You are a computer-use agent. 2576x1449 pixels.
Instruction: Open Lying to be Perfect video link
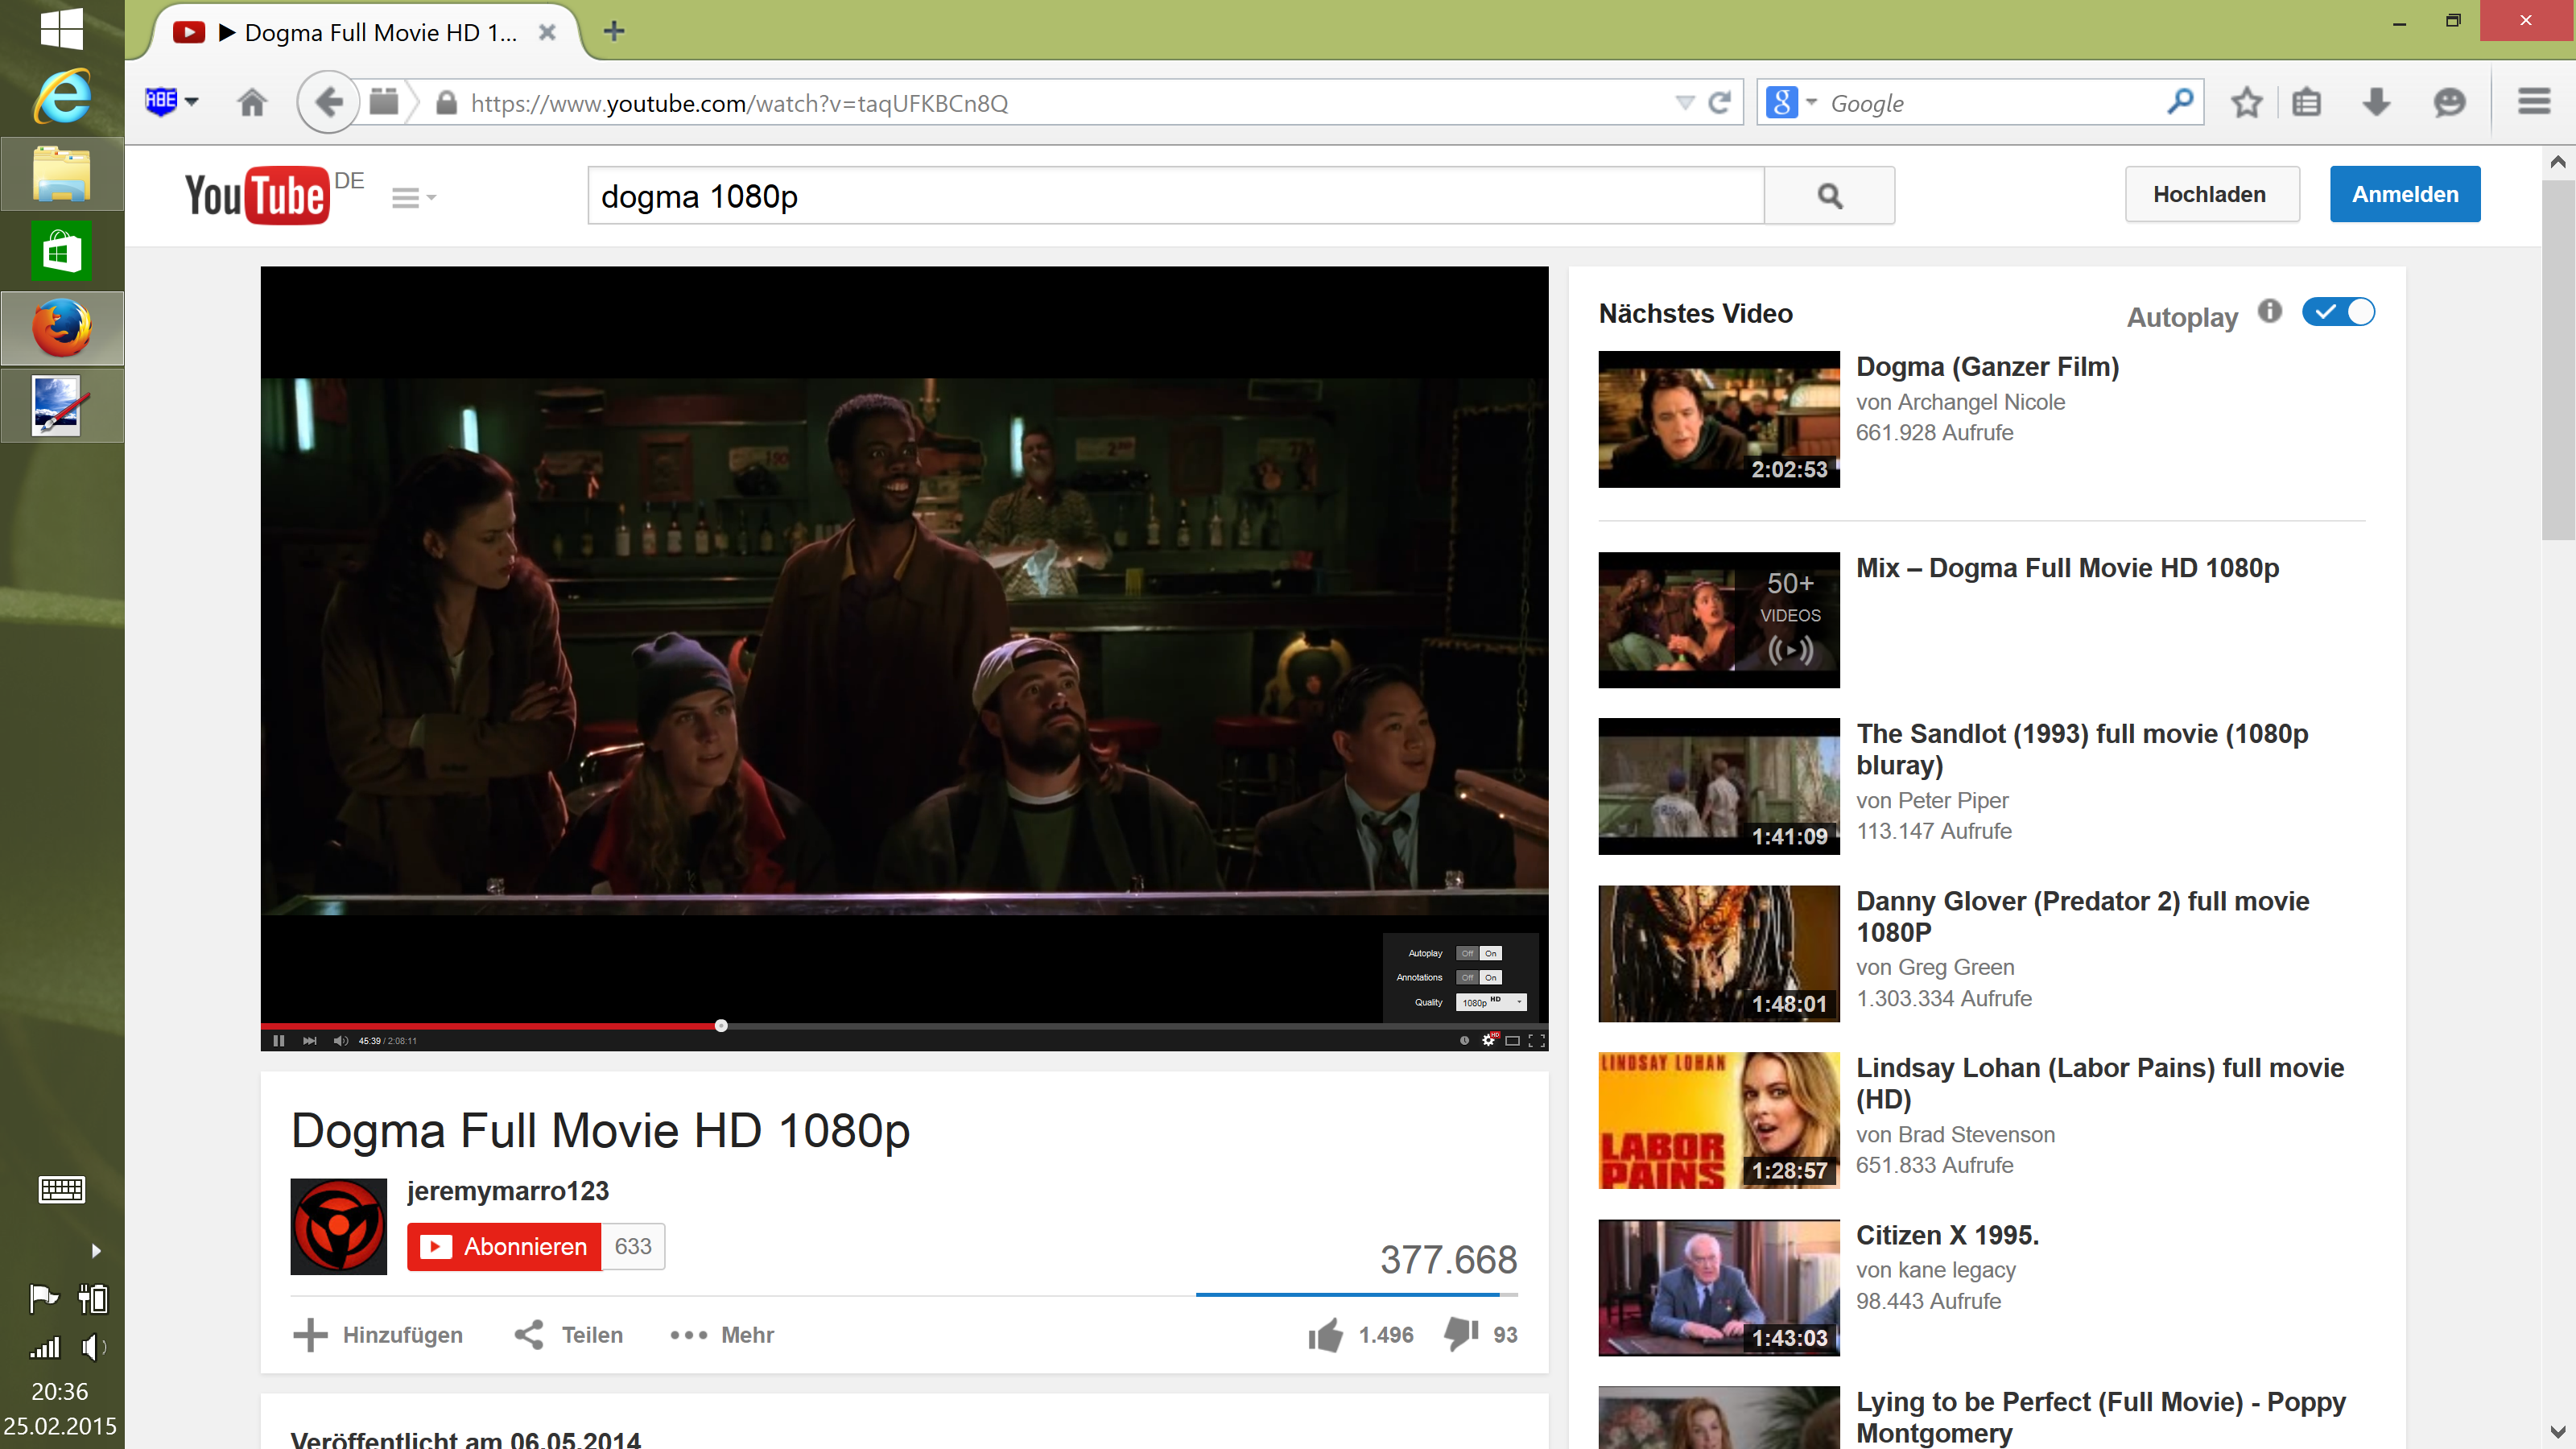tap(2100, 1417)
